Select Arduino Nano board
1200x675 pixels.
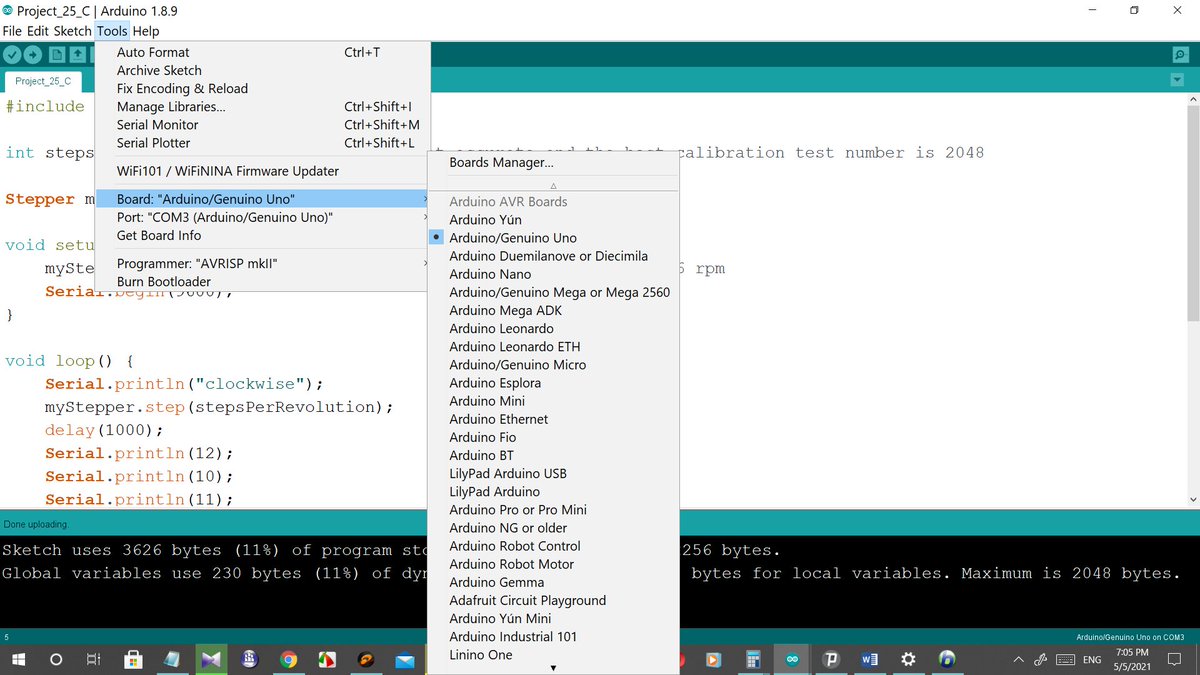(x=553, y=274)
